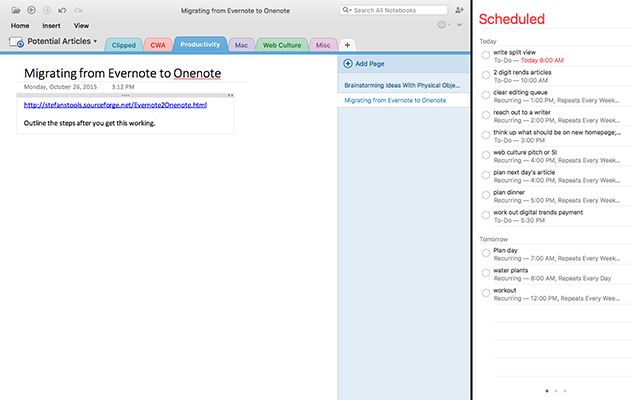This screenshot has width=640, height=400.
Task: Complete the plan next day's article reminder
Action: (486, 175)
